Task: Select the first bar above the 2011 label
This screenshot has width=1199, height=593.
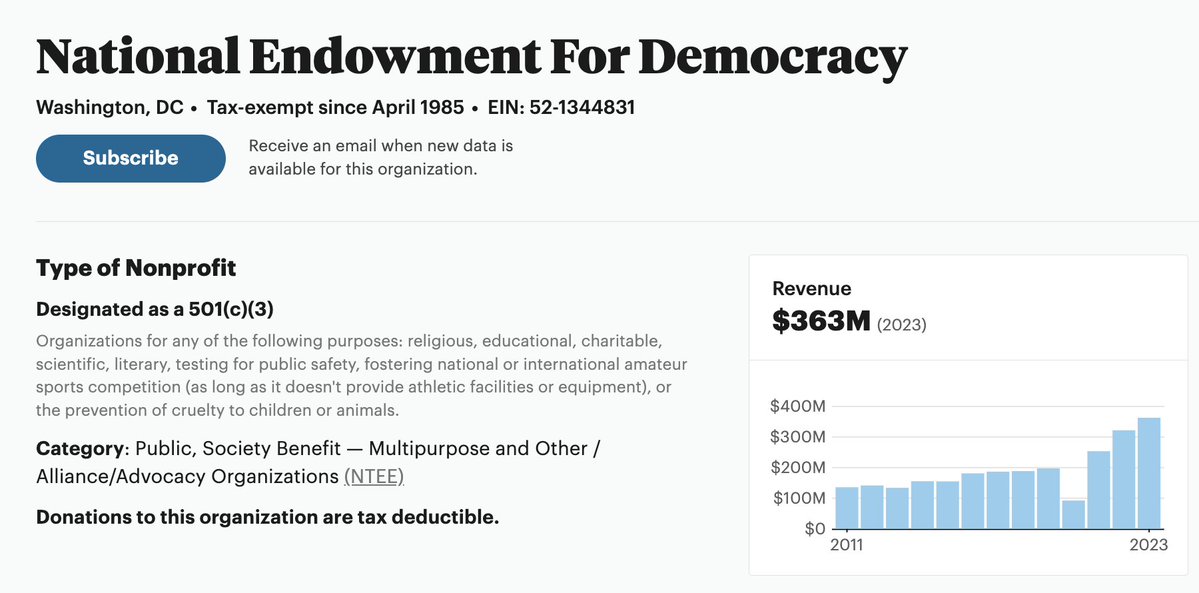Action: pos(847,507)
